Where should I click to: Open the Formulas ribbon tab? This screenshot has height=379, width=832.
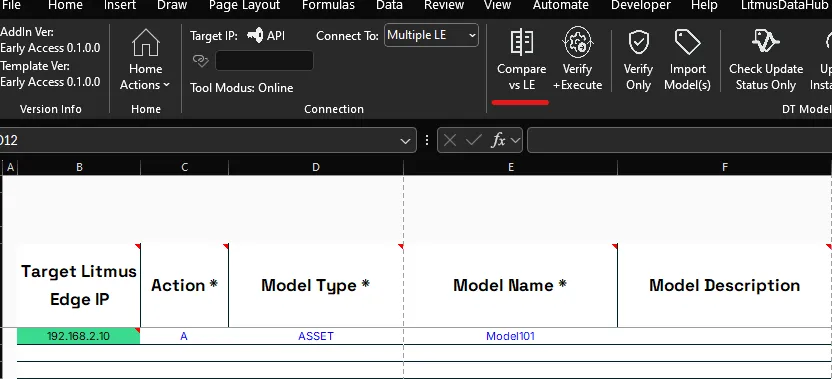point(328,5)
